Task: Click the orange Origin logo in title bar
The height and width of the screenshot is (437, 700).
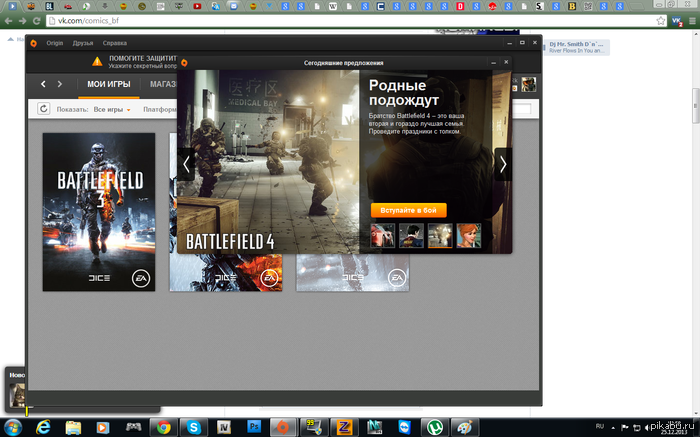Action: (x=33, y=44)
